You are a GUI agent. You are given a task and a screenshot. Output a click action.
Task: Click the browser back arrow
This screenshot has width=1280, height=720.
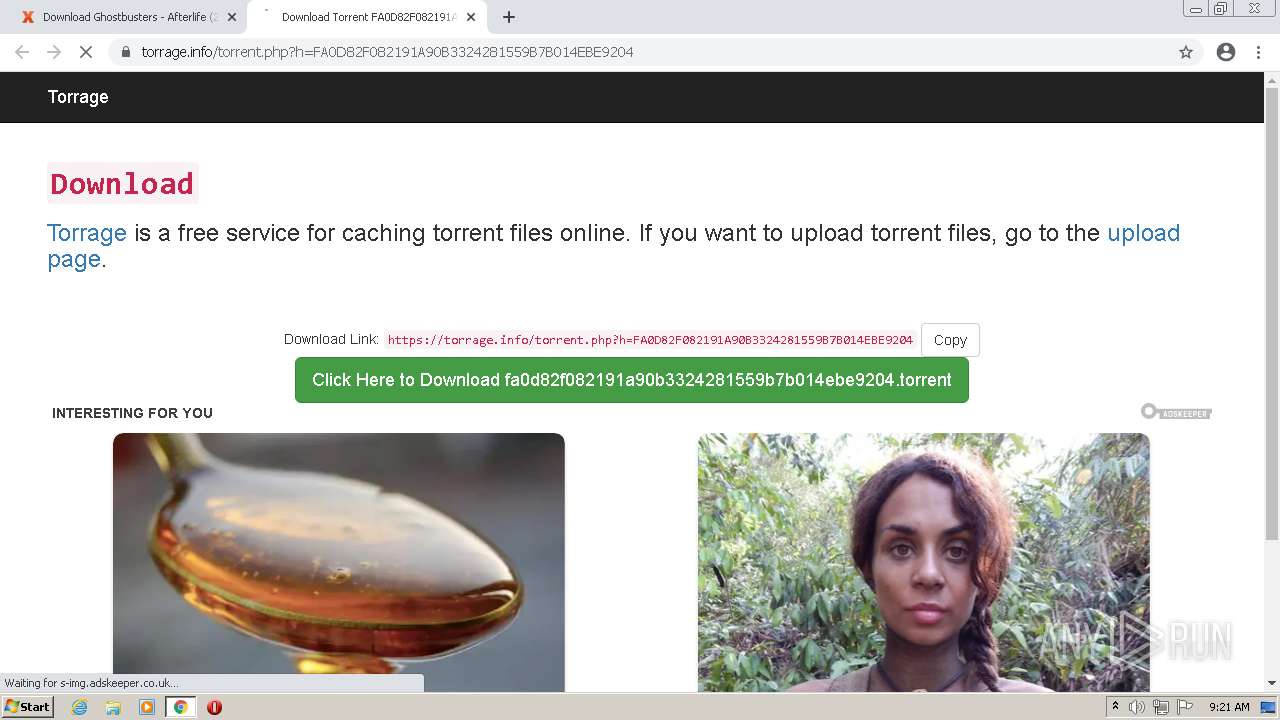[22, 52]
